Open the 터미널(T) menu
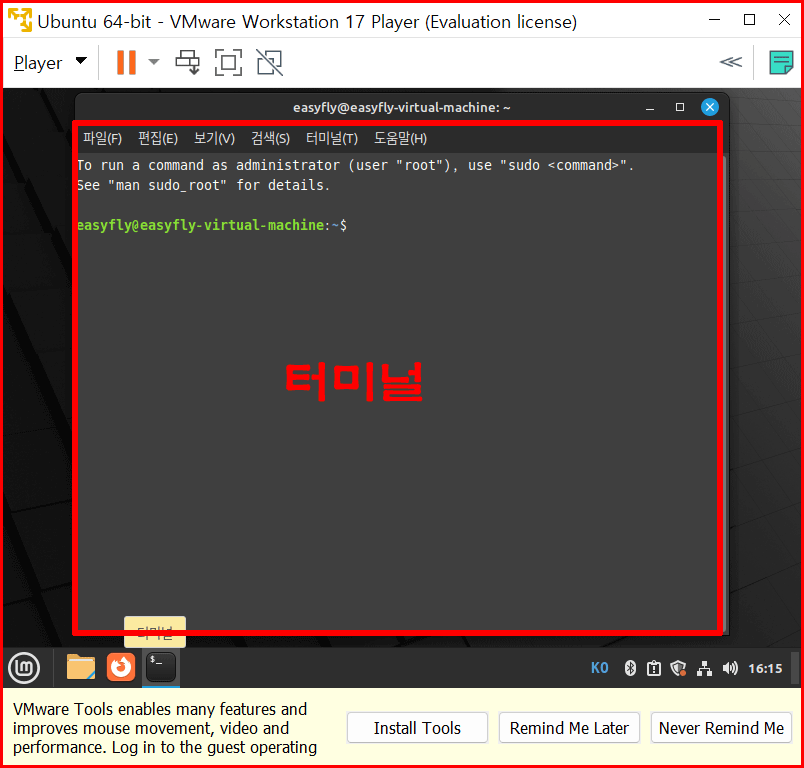The width and height of the screenshot is (804, 768). point(332,138)
